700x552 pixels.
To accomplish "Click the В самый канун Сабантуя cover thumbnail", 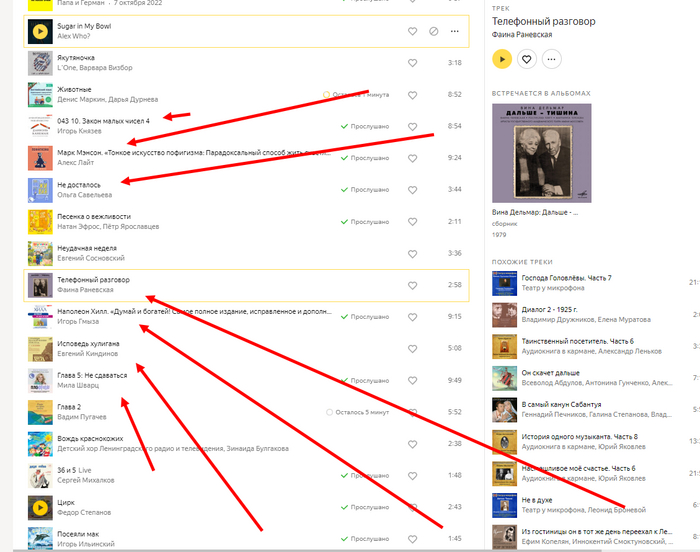I will click(x=504, y=410).
